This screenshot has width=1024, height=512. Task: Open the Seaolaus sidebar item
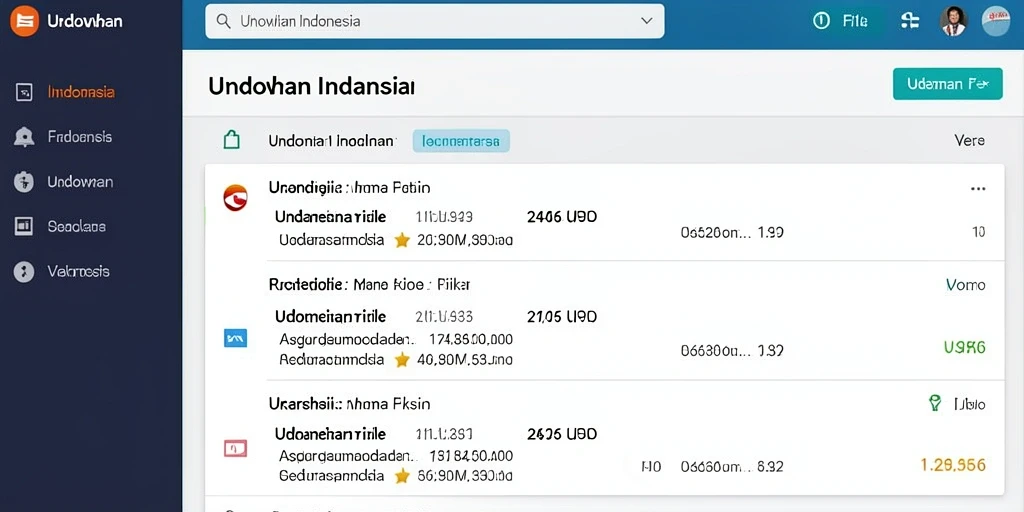(x=76, y=227)
